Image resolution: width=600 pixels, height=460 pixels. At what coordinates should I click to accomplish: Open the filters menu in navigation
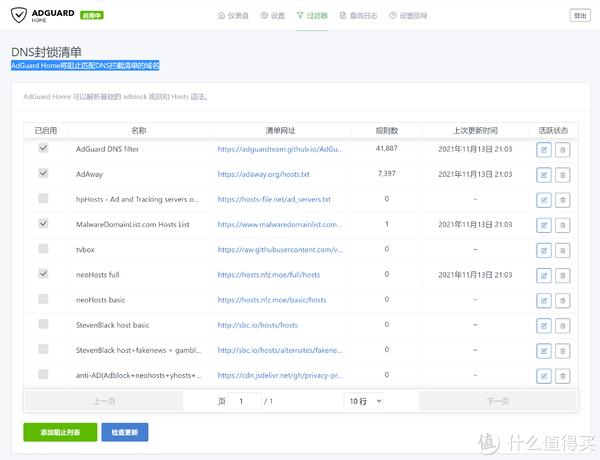[312, 16]
